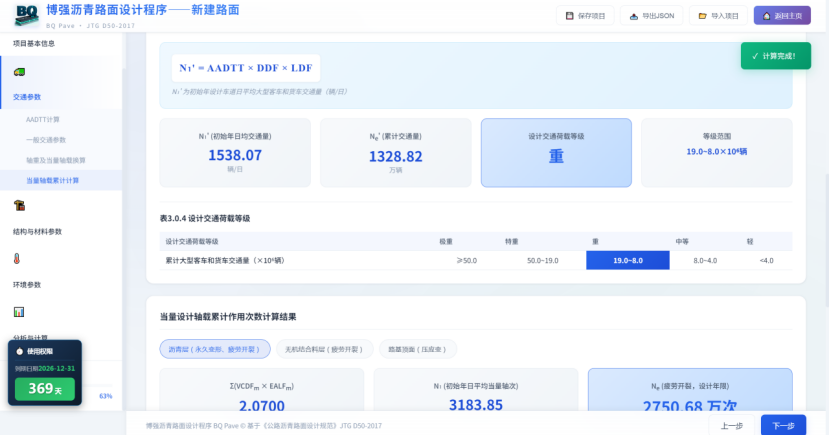Click the thermometer icon above 环境参数
Viewport: 830px width, 435px height.
(17, 259)
